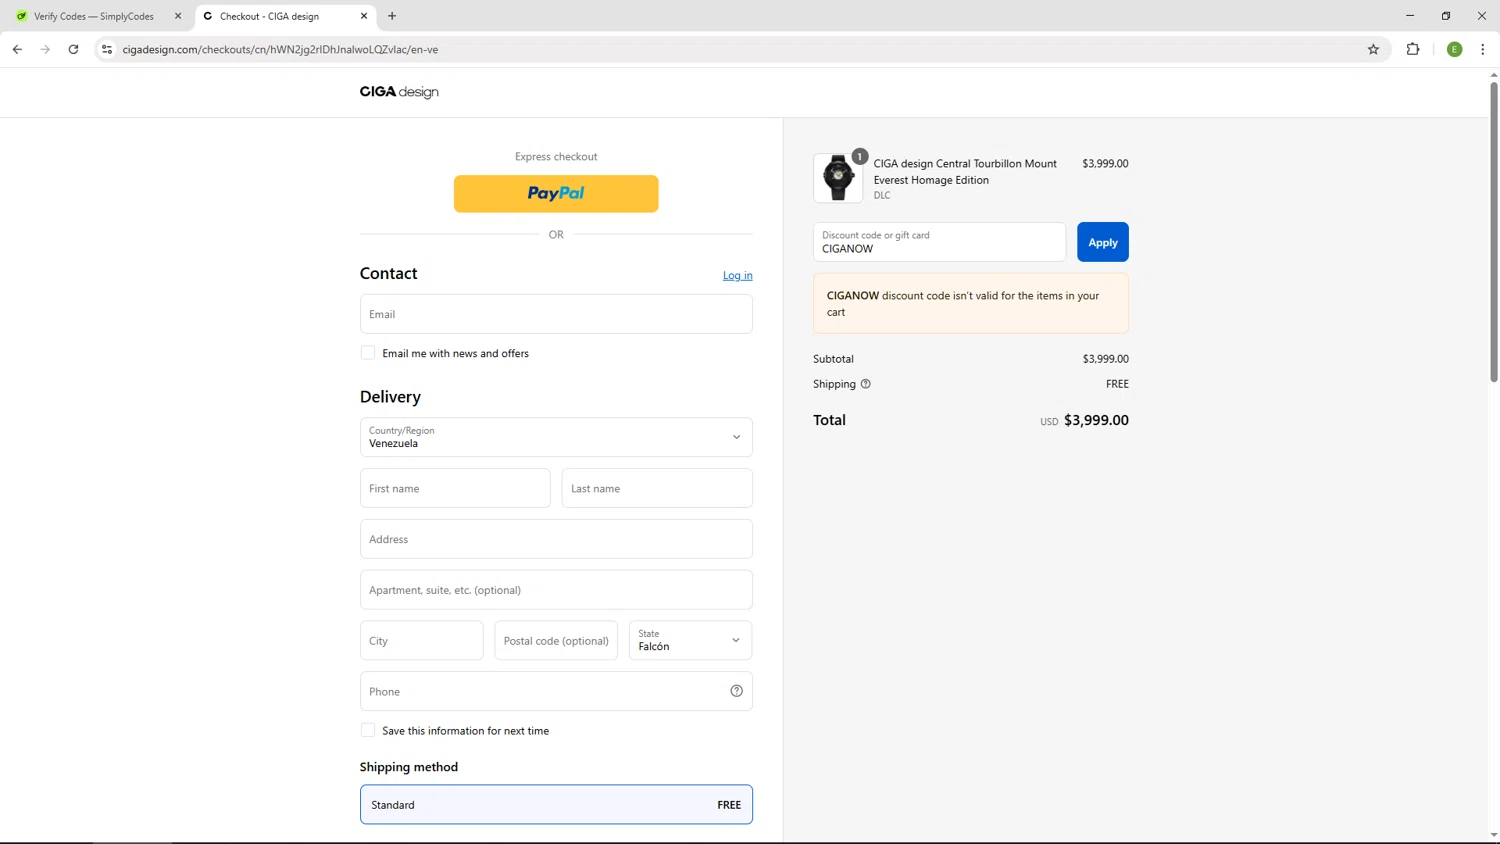Click the quantity badge on the thumbnail

tap(859, 156)
